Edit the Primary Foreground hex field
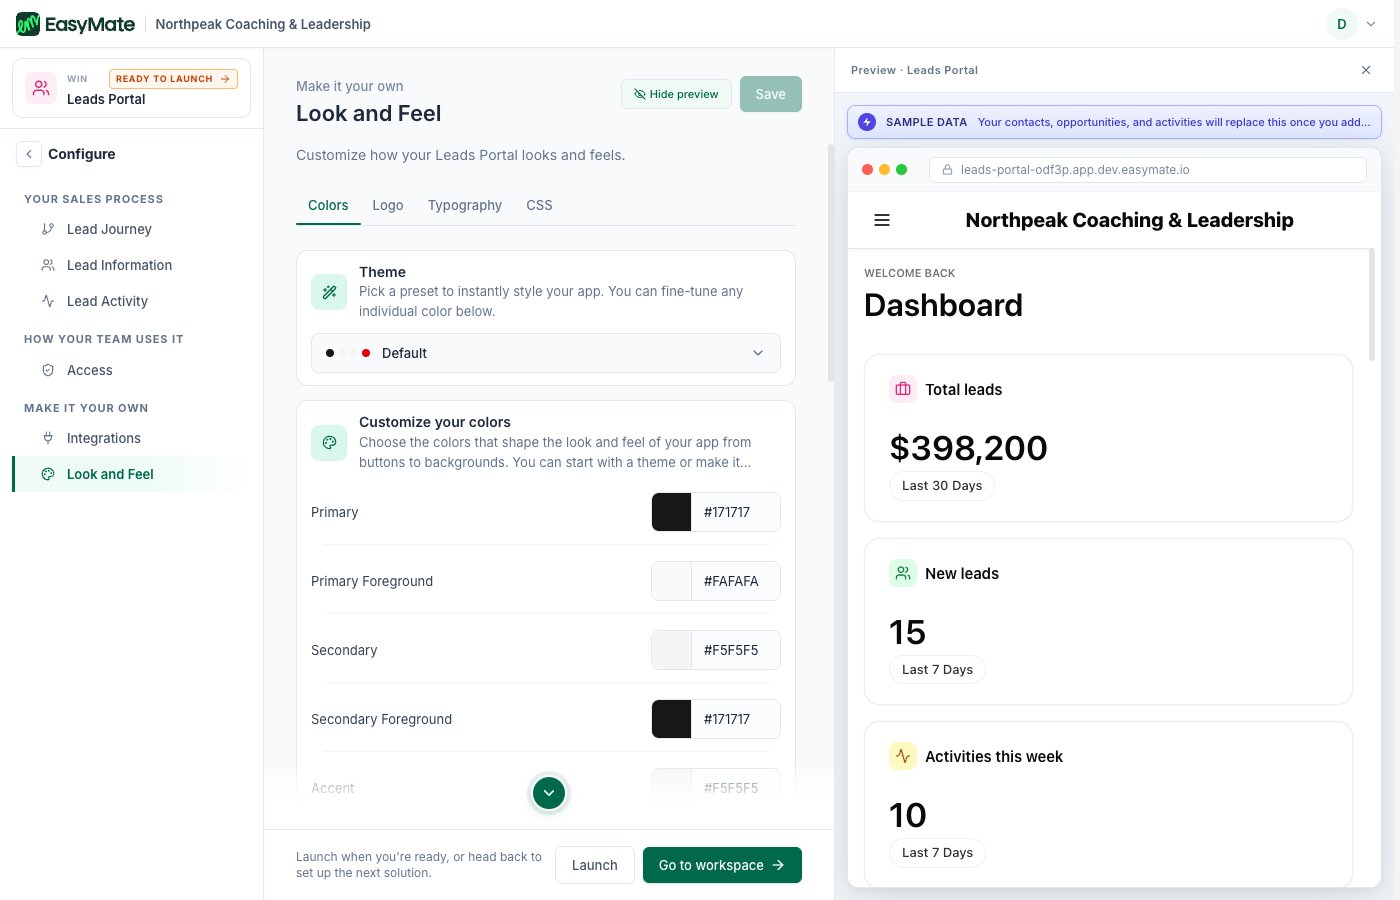The width and height of the screenshot is (1400, 900). click(x=736, y=581)
